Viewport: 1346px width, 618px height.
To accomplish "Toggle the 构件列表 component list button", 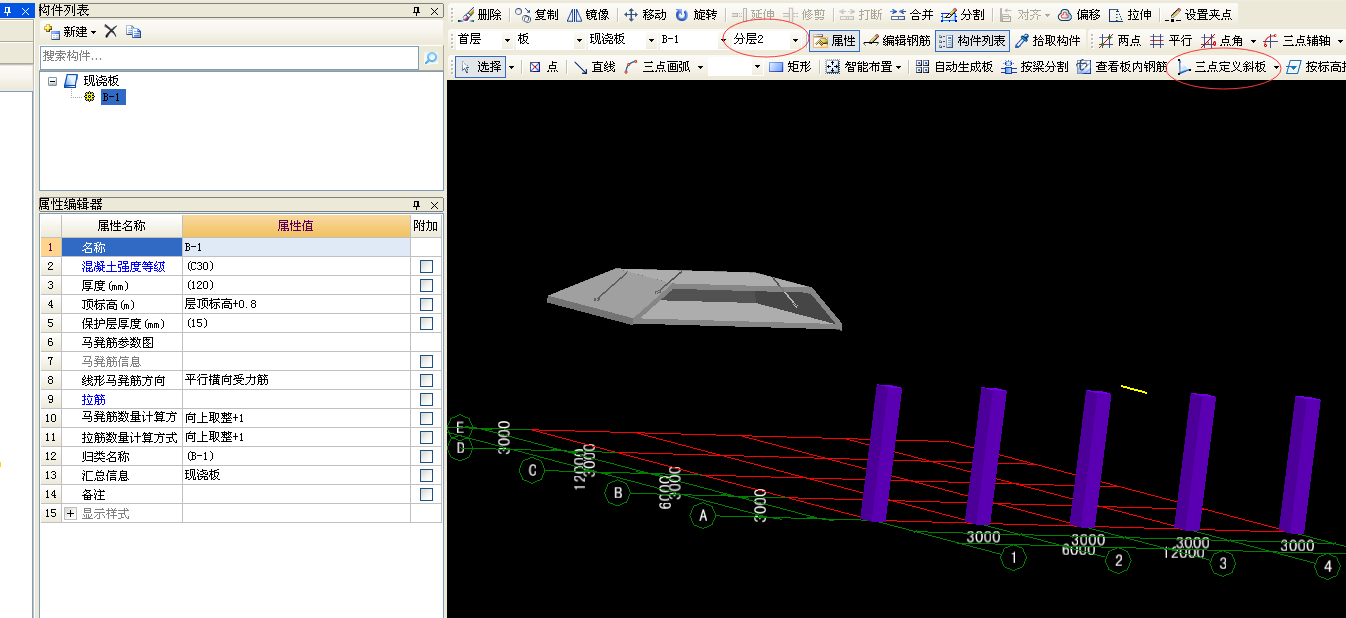I will coord(972,41).
